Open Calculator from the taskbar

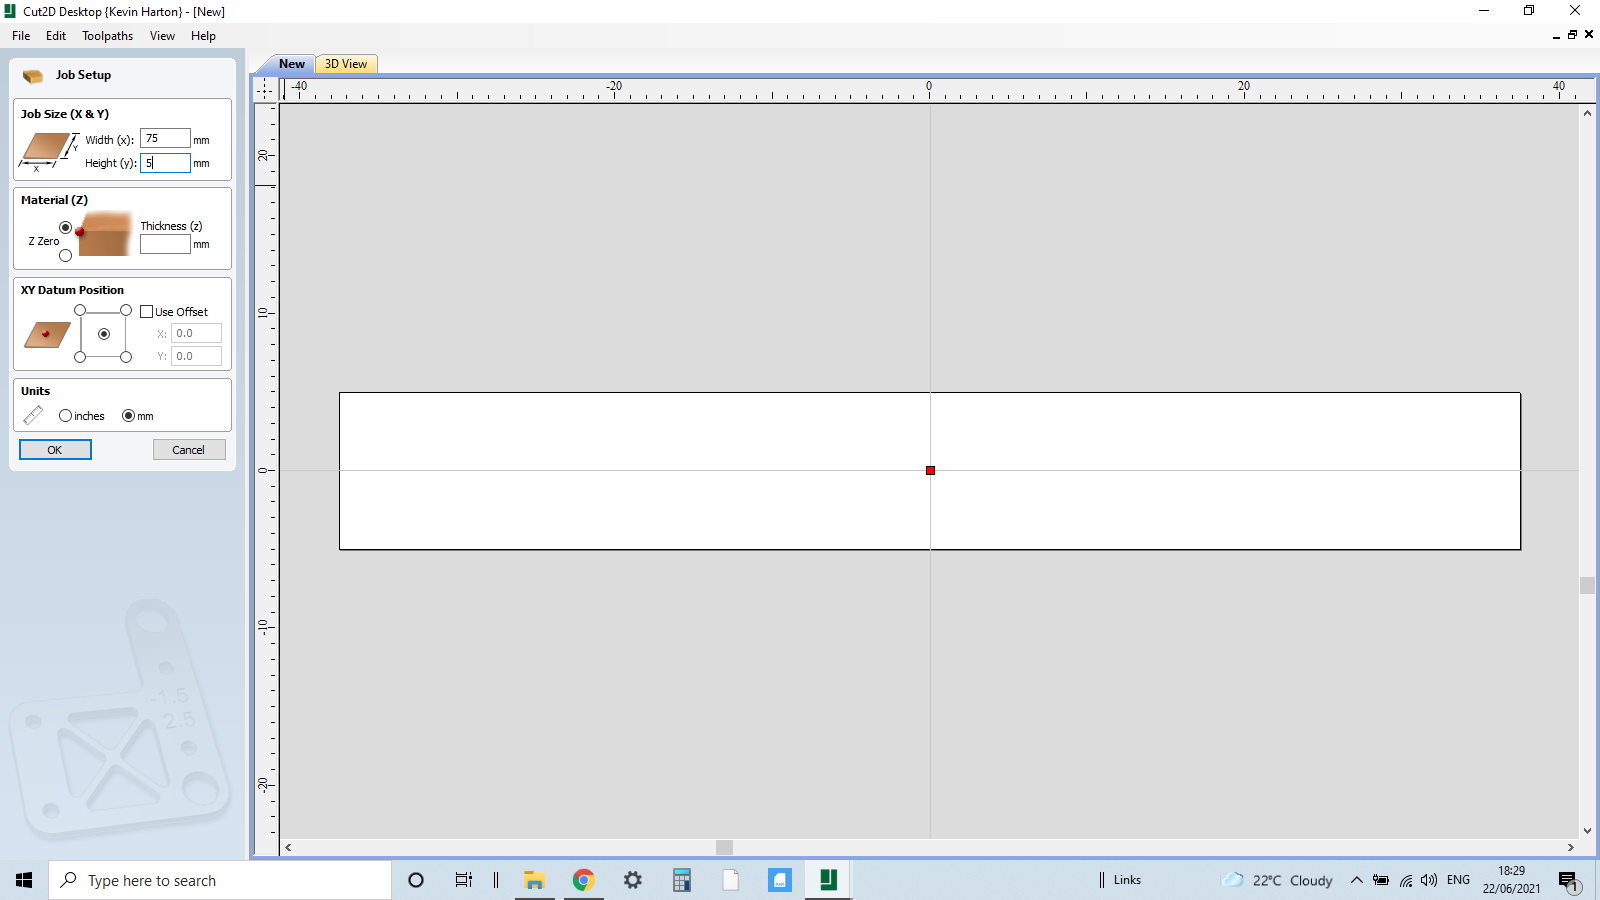click(x=681, y=880)
